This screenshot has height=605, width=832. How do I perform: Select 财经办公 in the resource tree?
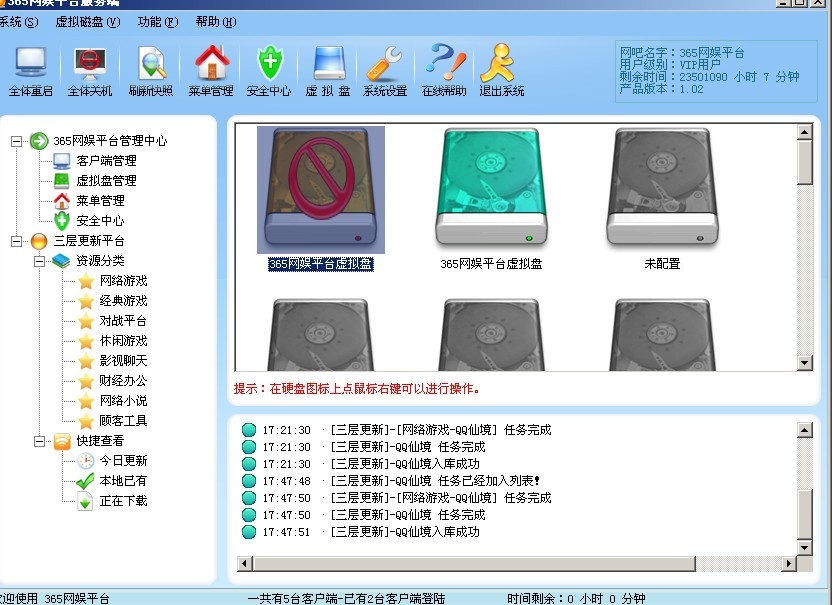[123, 381]
